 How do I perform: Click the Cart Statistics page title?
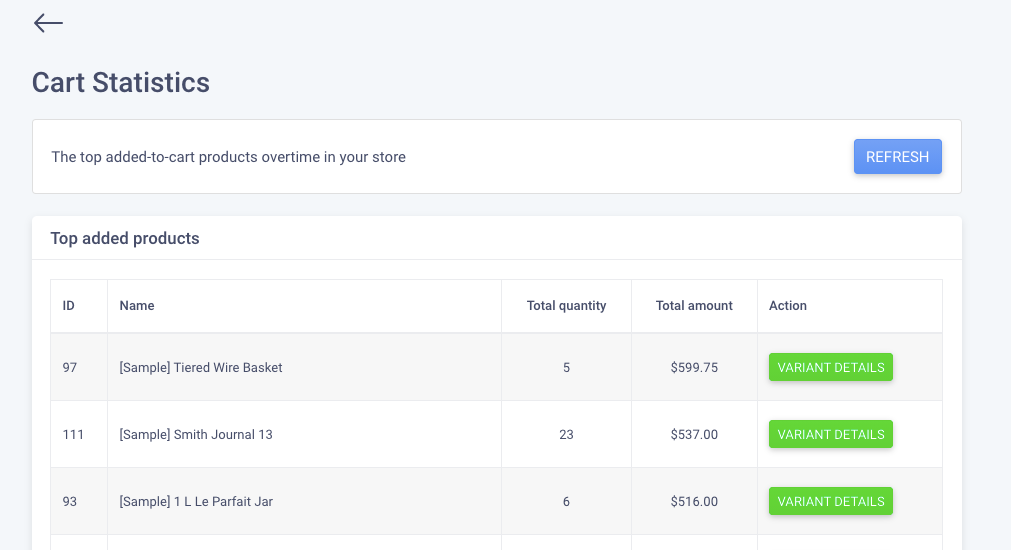coord(121,82)
